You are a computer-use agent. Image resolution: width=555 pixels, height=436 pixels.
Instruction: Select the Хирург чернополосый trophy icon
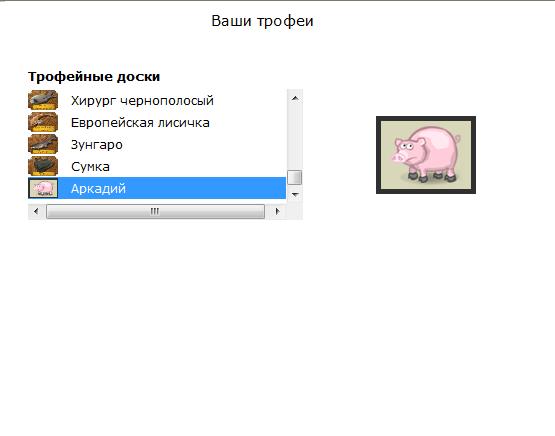43,100
